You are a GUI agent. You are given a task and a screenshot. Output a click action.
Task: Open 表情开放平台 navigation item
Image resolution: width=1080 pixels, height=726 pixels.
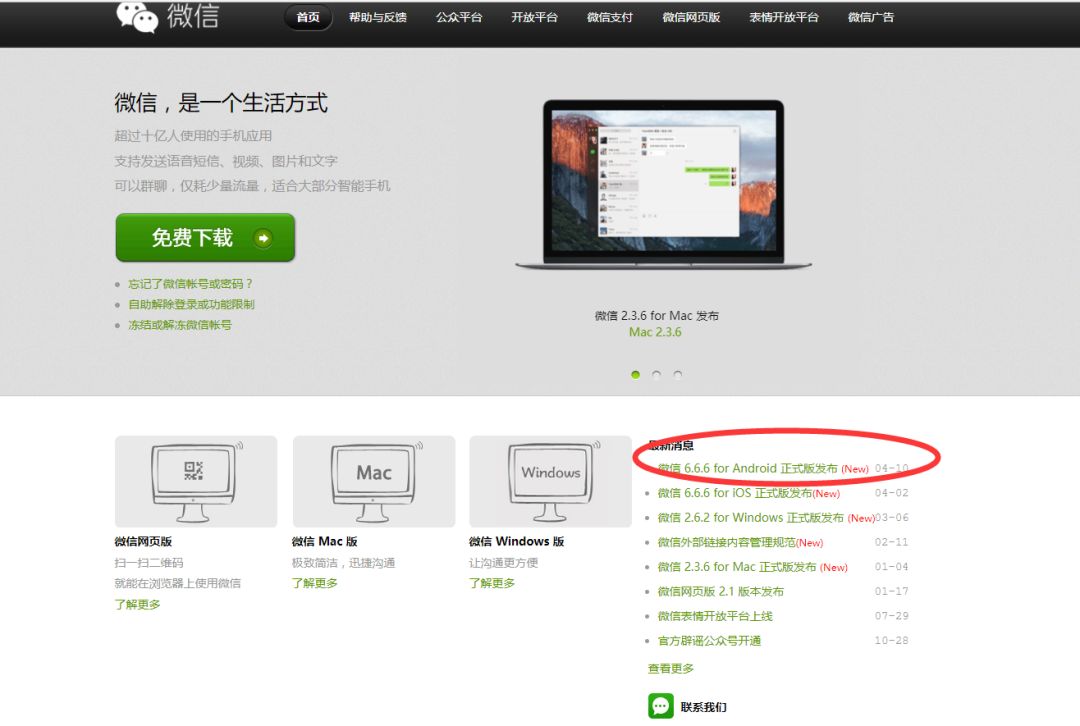[x=784, y=17]
